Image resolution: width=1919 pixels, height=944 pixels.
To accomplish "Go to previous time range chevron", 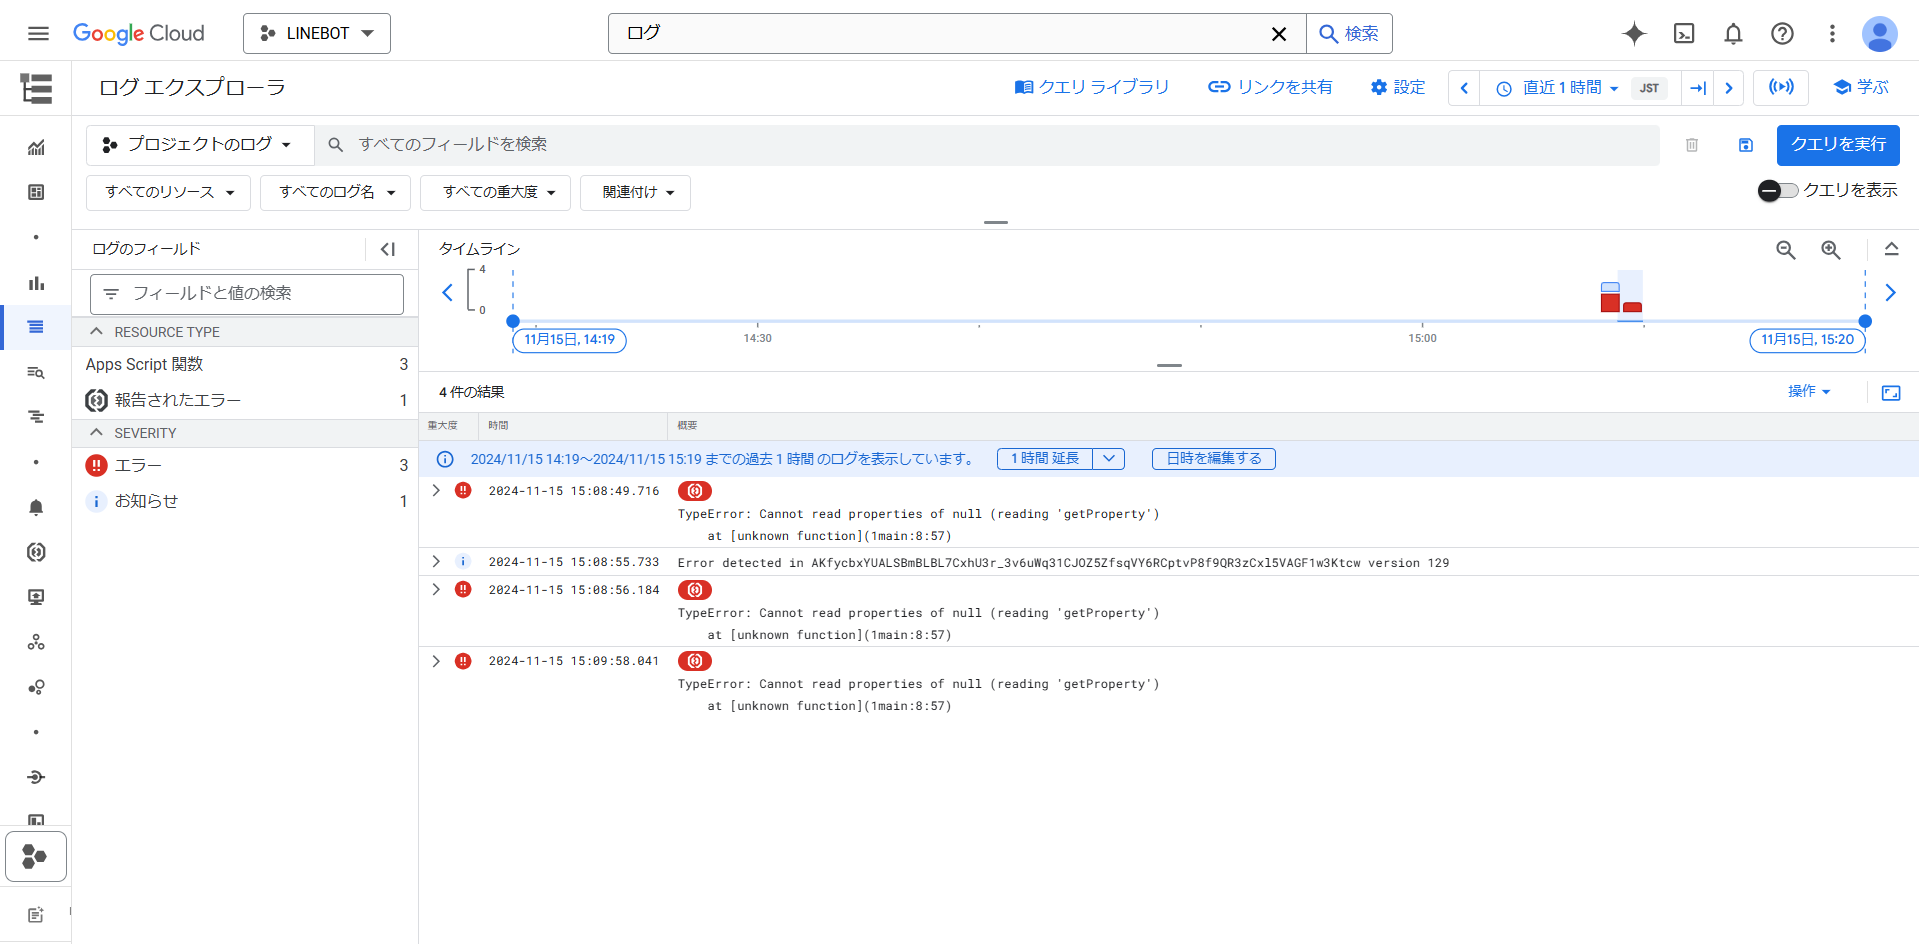I will point(1464,88).
